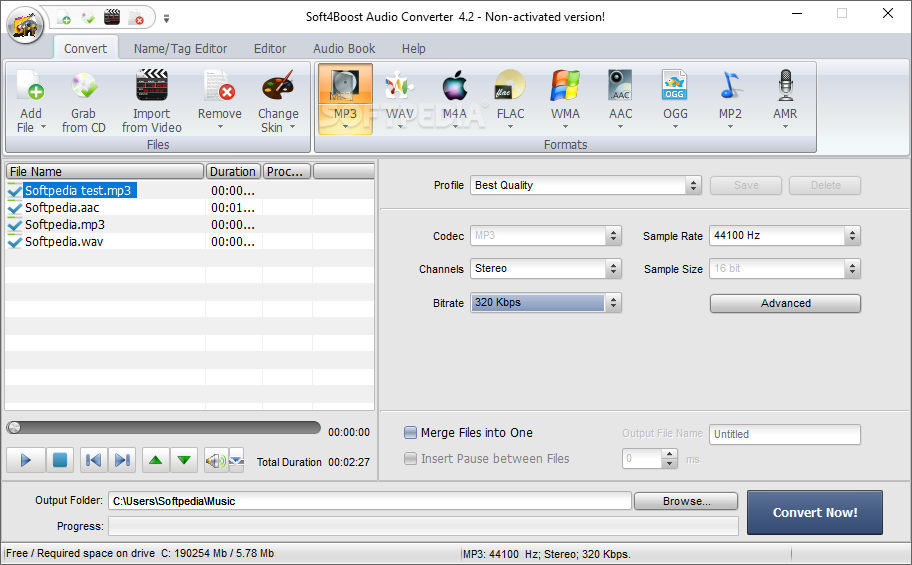Open the Bitrate dropdown

tap(613, 303)
